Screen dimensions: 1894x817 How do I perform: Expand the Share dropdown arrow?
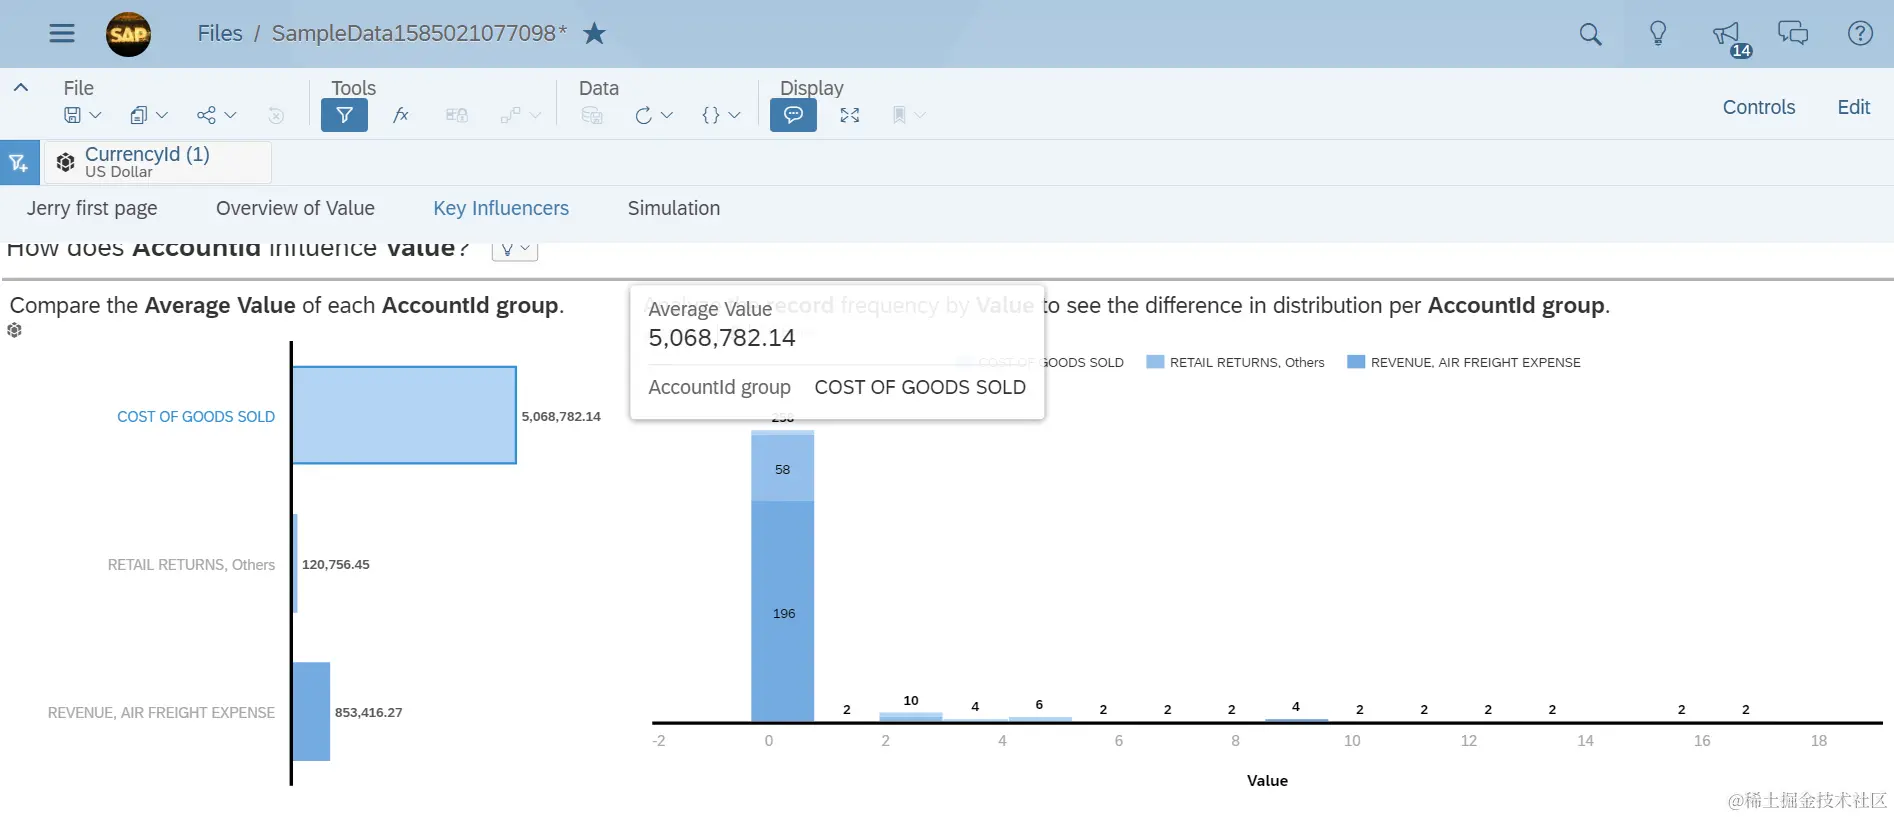230,115
